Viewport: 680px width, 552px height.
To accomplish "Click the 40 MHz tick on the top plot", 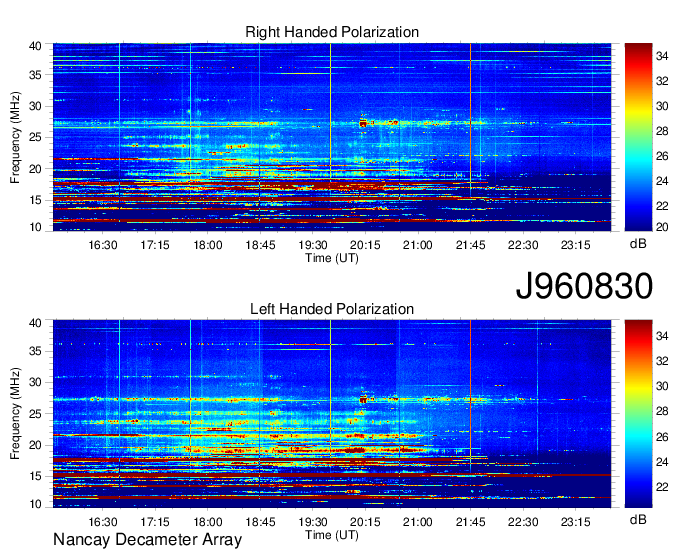I will (x=35, y=46).
